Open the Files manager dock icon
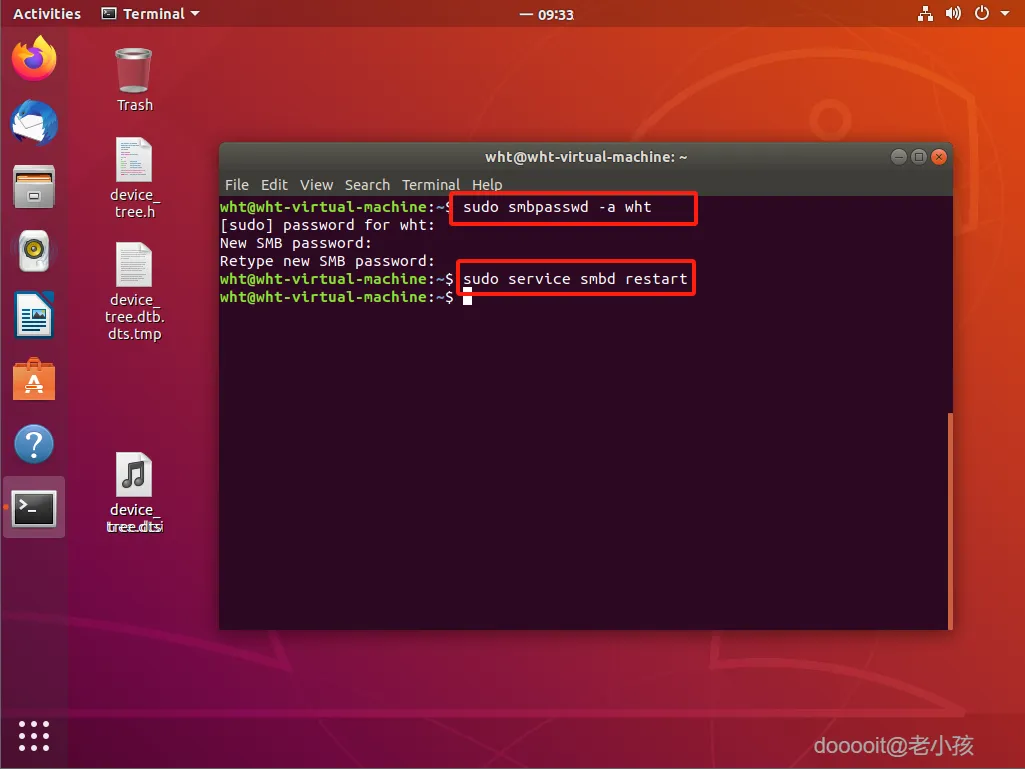1025x769 pixels. [x=34, y=187]
